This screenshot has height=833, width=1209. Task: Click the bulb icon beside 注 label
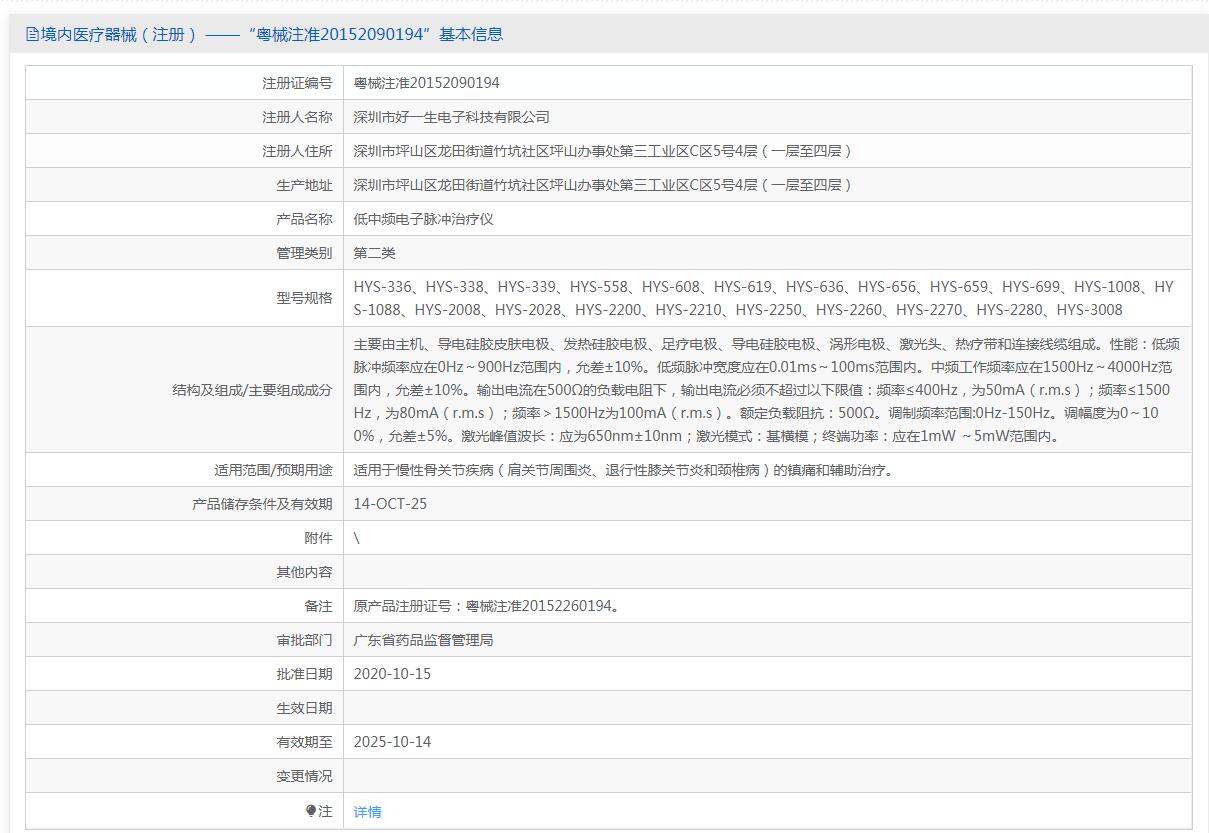click(311, 811)
